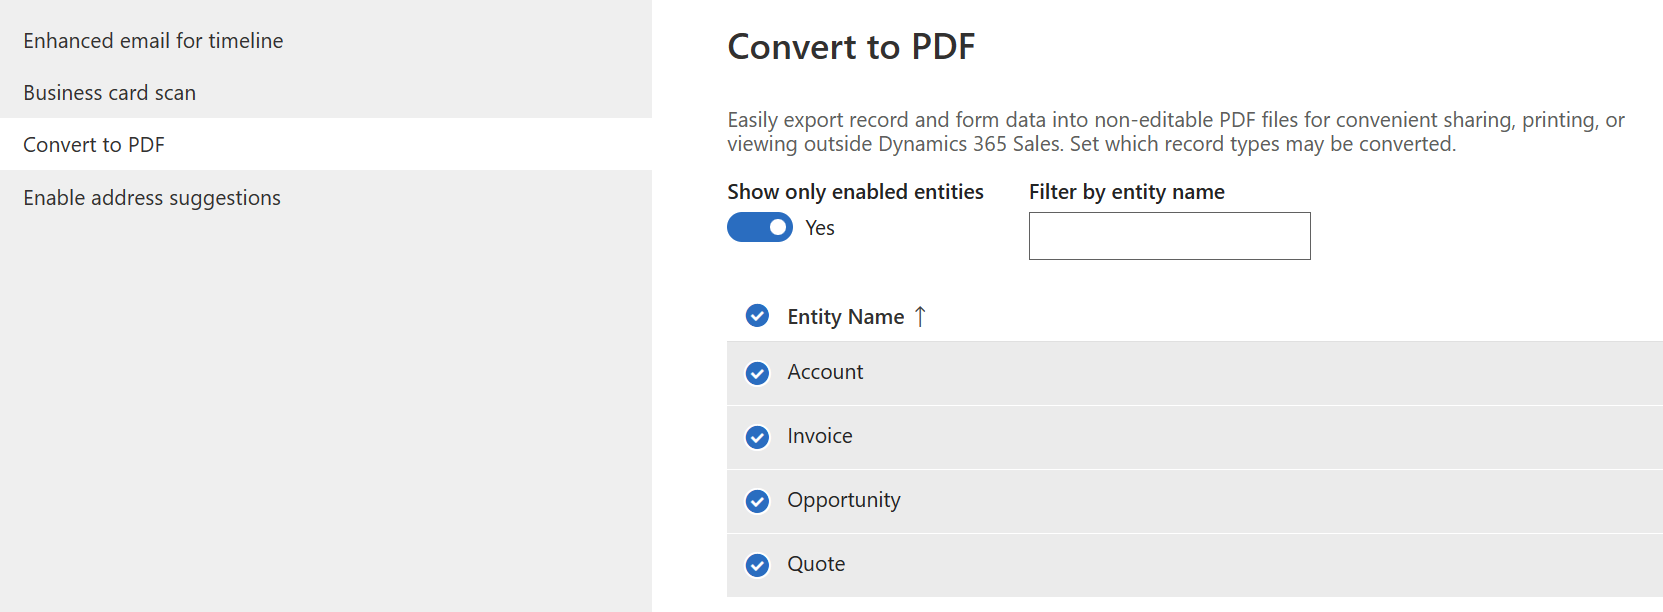
Task: Select the Opportunity entity name
Action: 844,500
